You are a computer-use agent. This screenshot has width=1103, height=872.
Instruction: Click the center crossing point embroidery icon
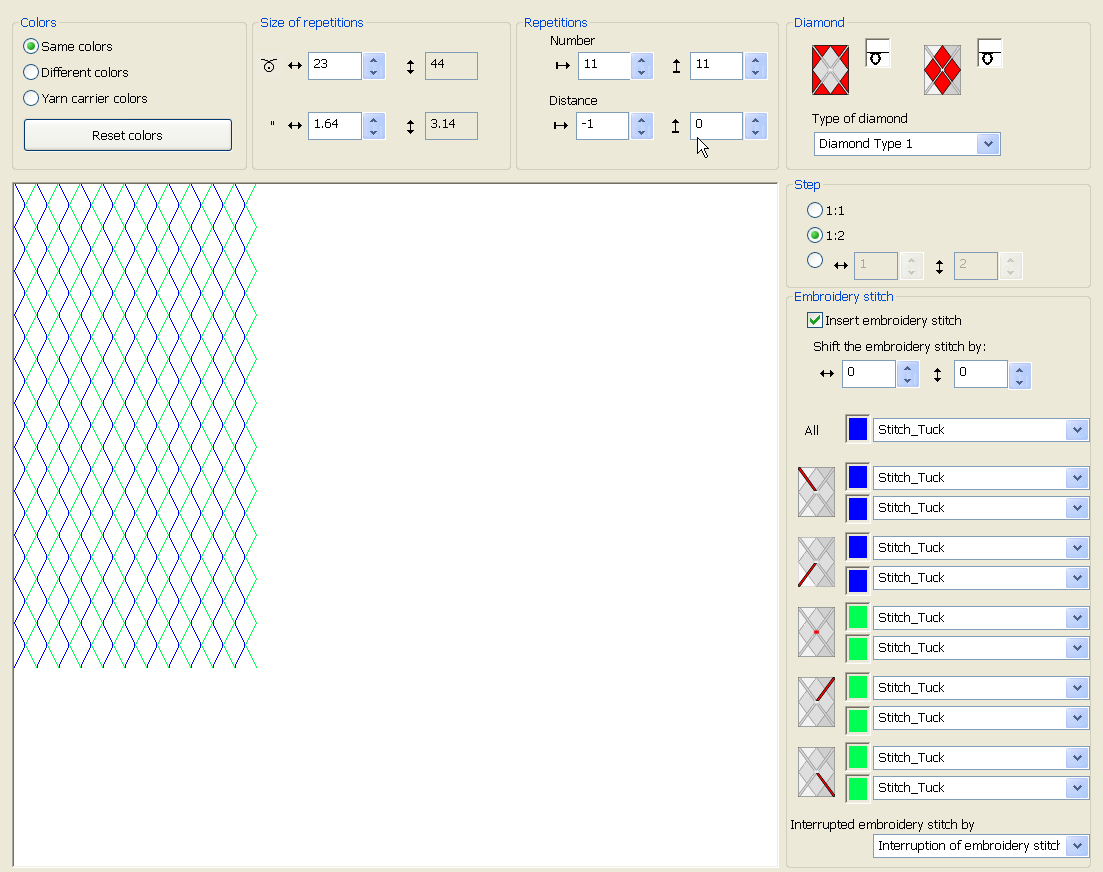point(816,632)
